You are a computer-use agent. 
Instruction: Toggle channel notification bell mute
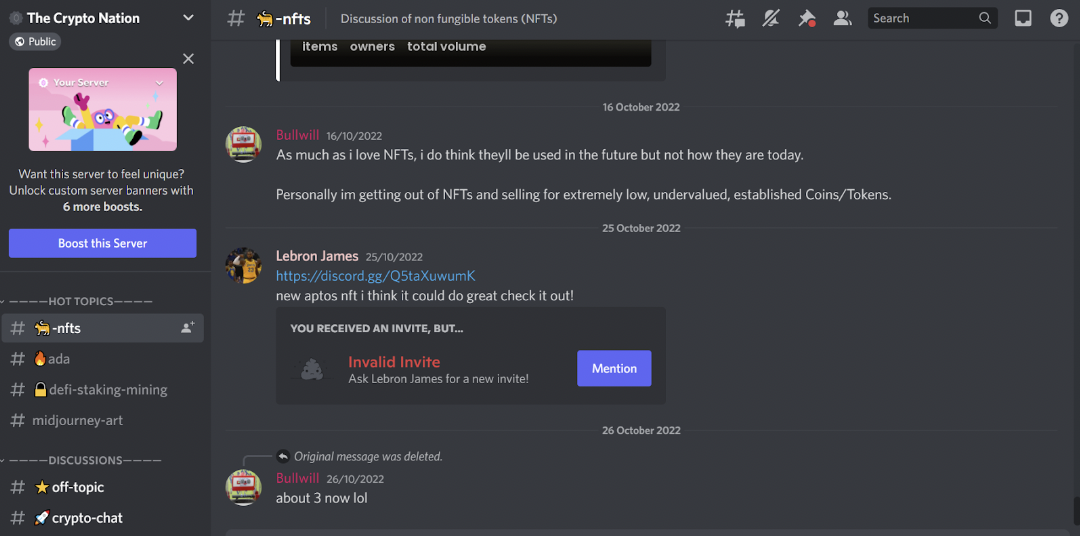point(771,18)
